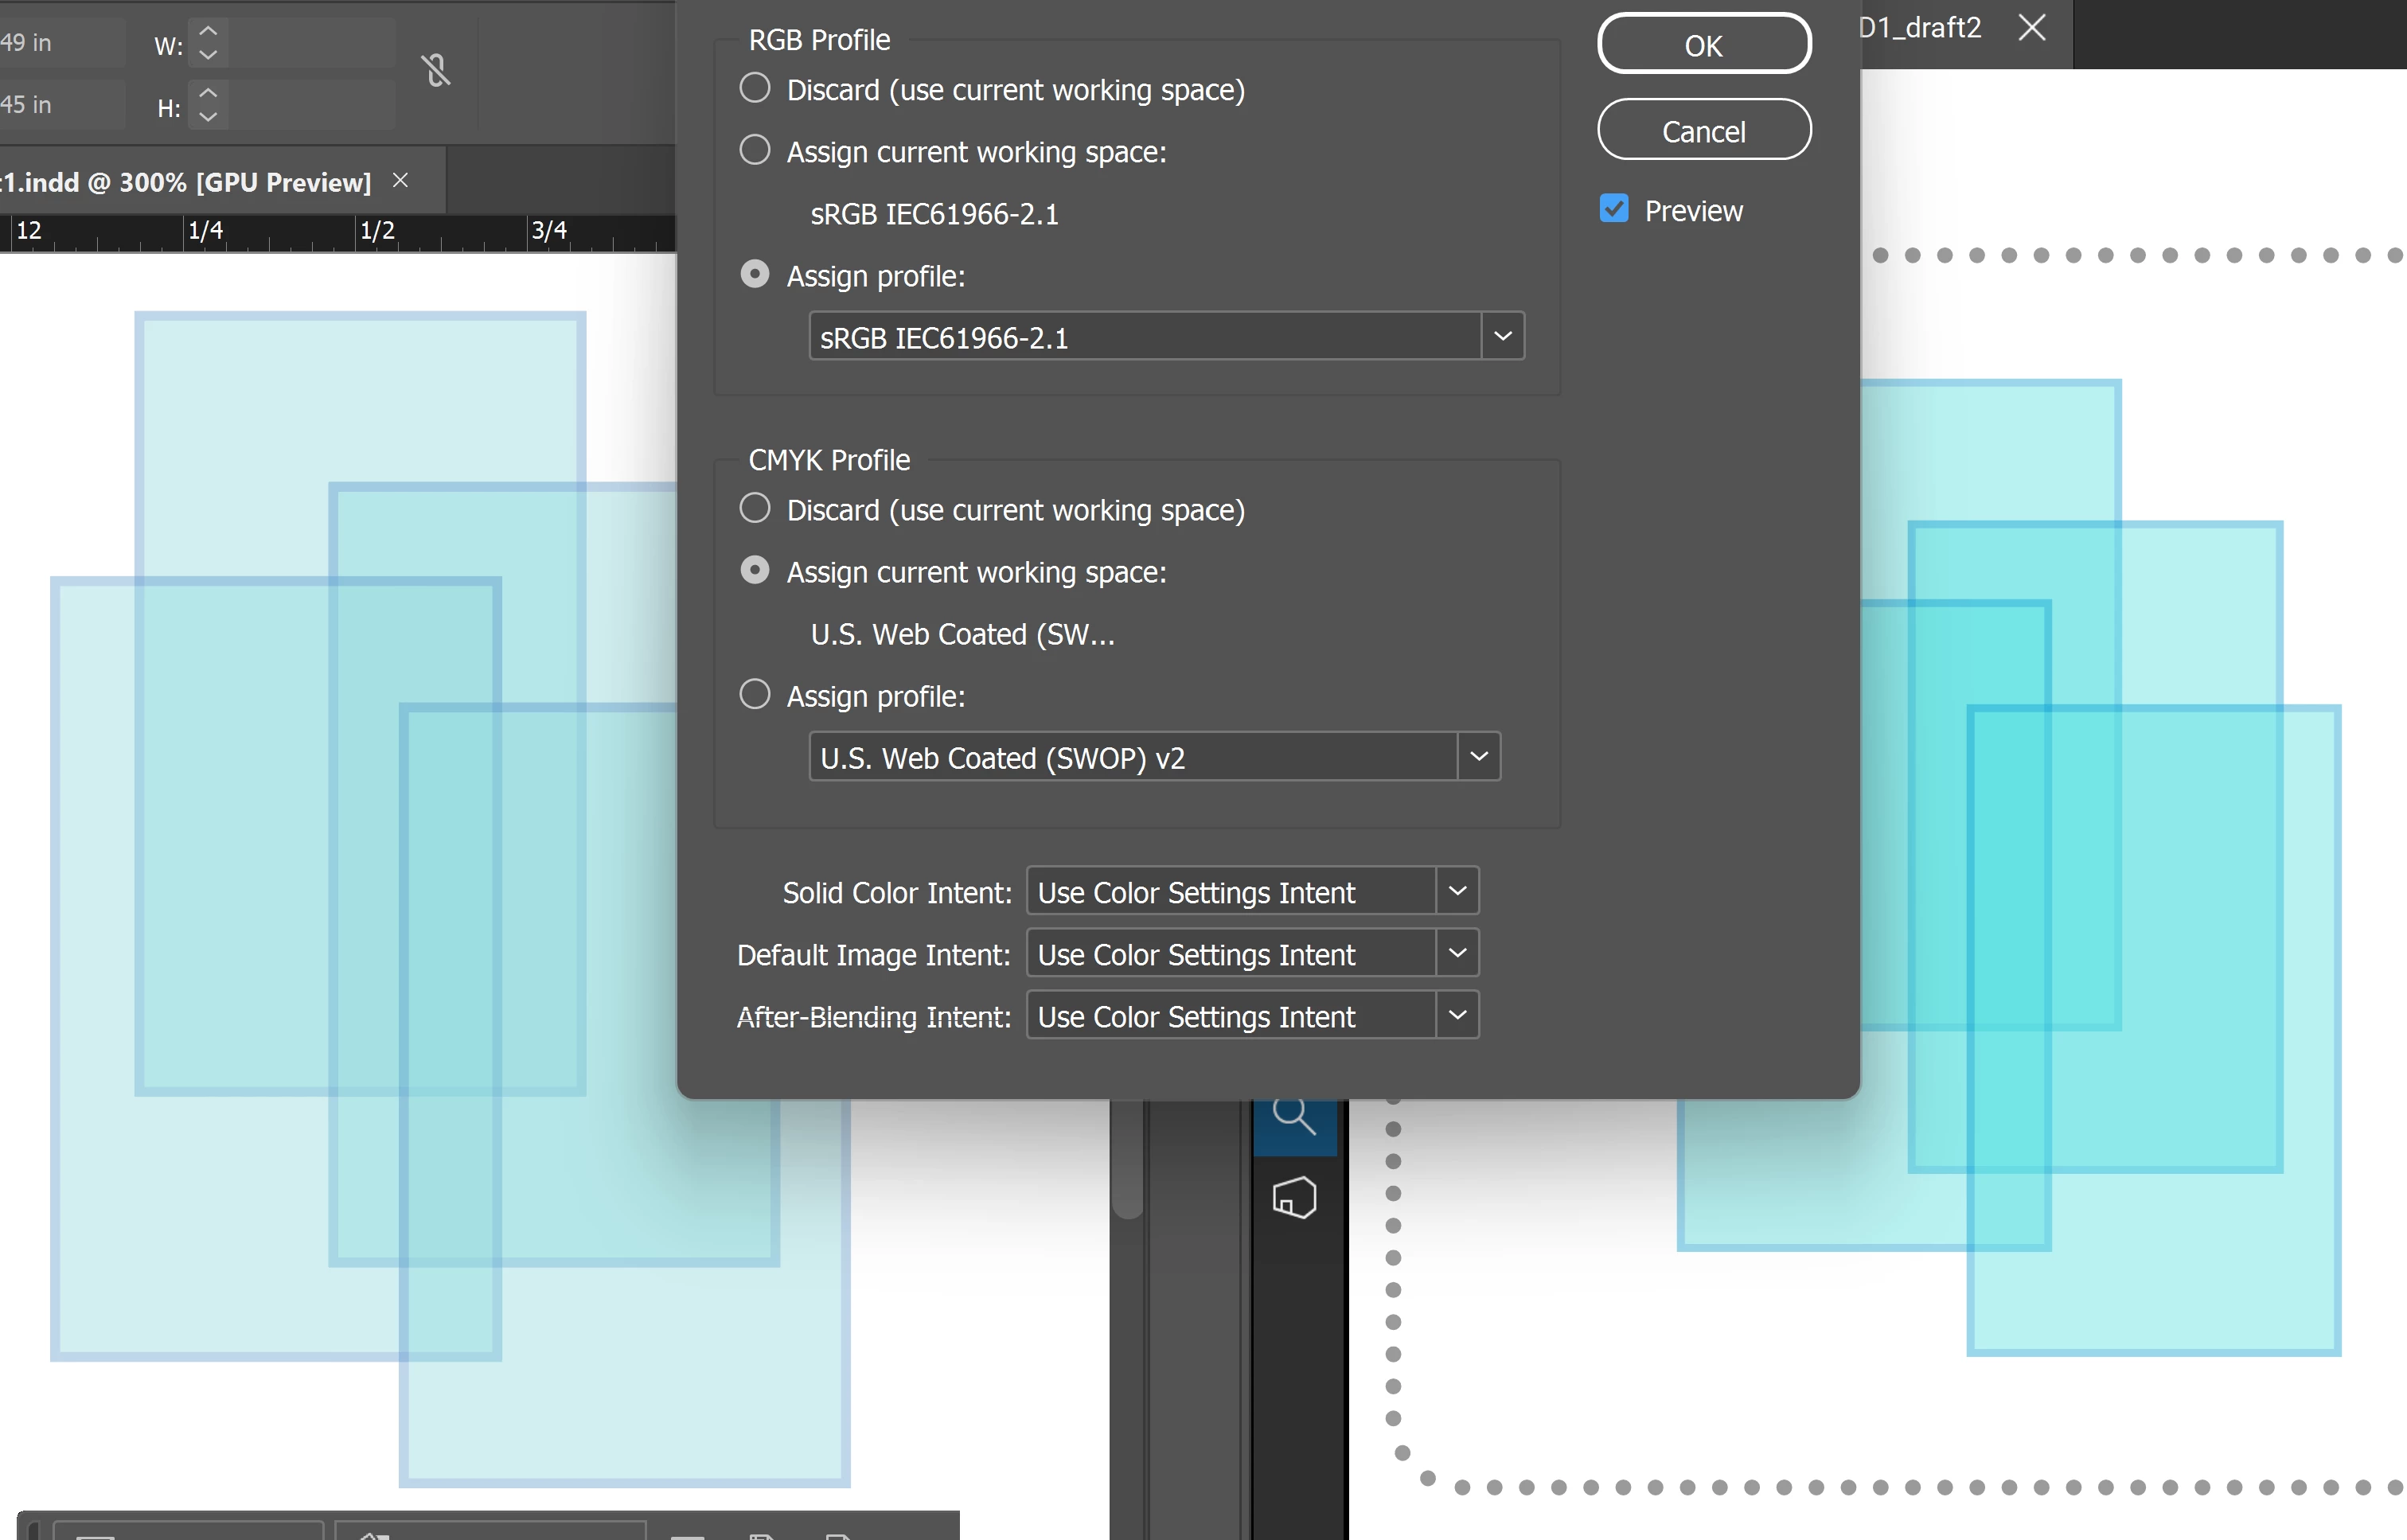The image size is (2407, 1540).
Task: Select RGB Assign current working space radio
Action: (x=755, y=150)
